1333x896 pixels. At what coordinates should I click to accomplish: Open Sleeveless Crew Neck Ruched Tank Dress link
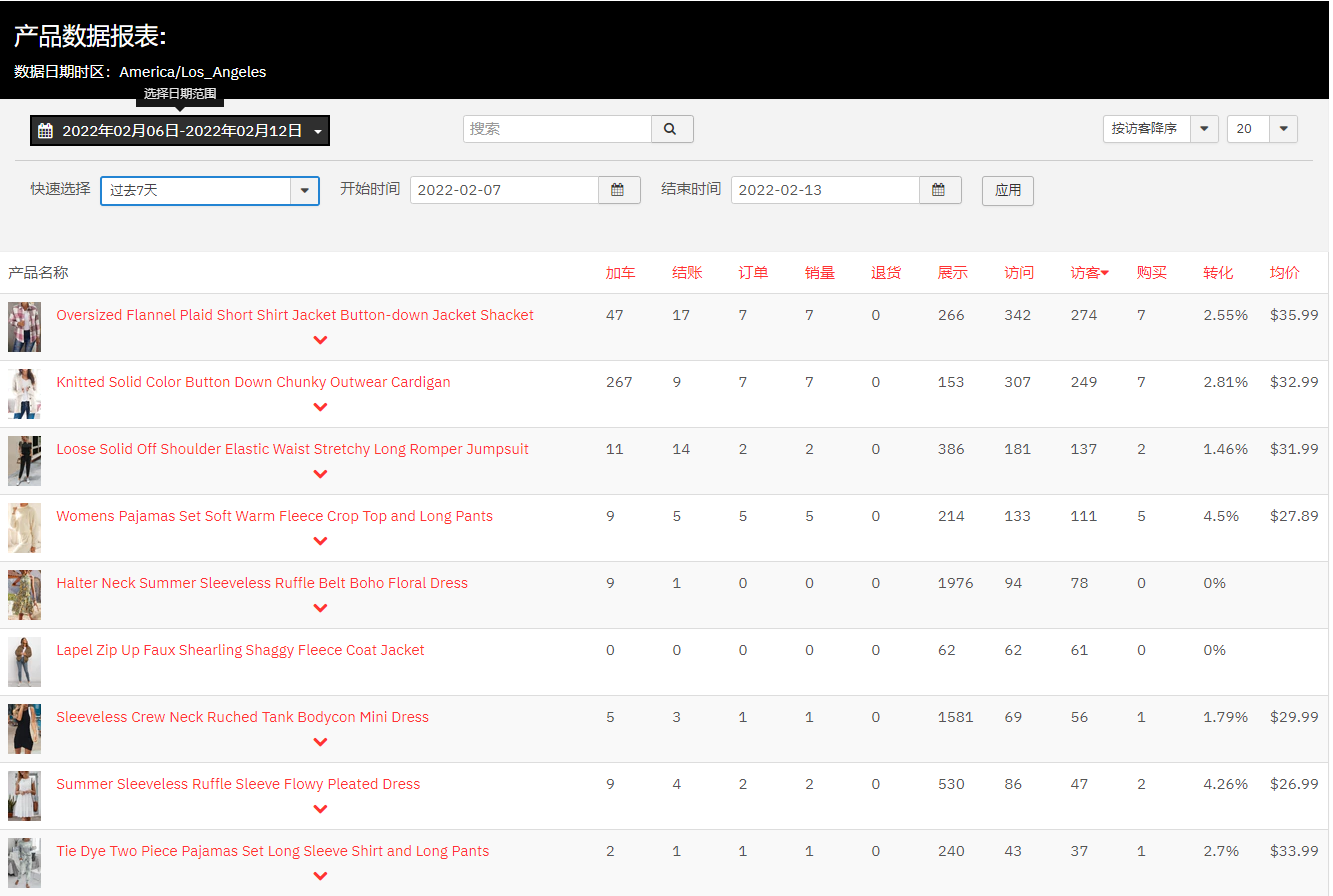coord(242,717)
